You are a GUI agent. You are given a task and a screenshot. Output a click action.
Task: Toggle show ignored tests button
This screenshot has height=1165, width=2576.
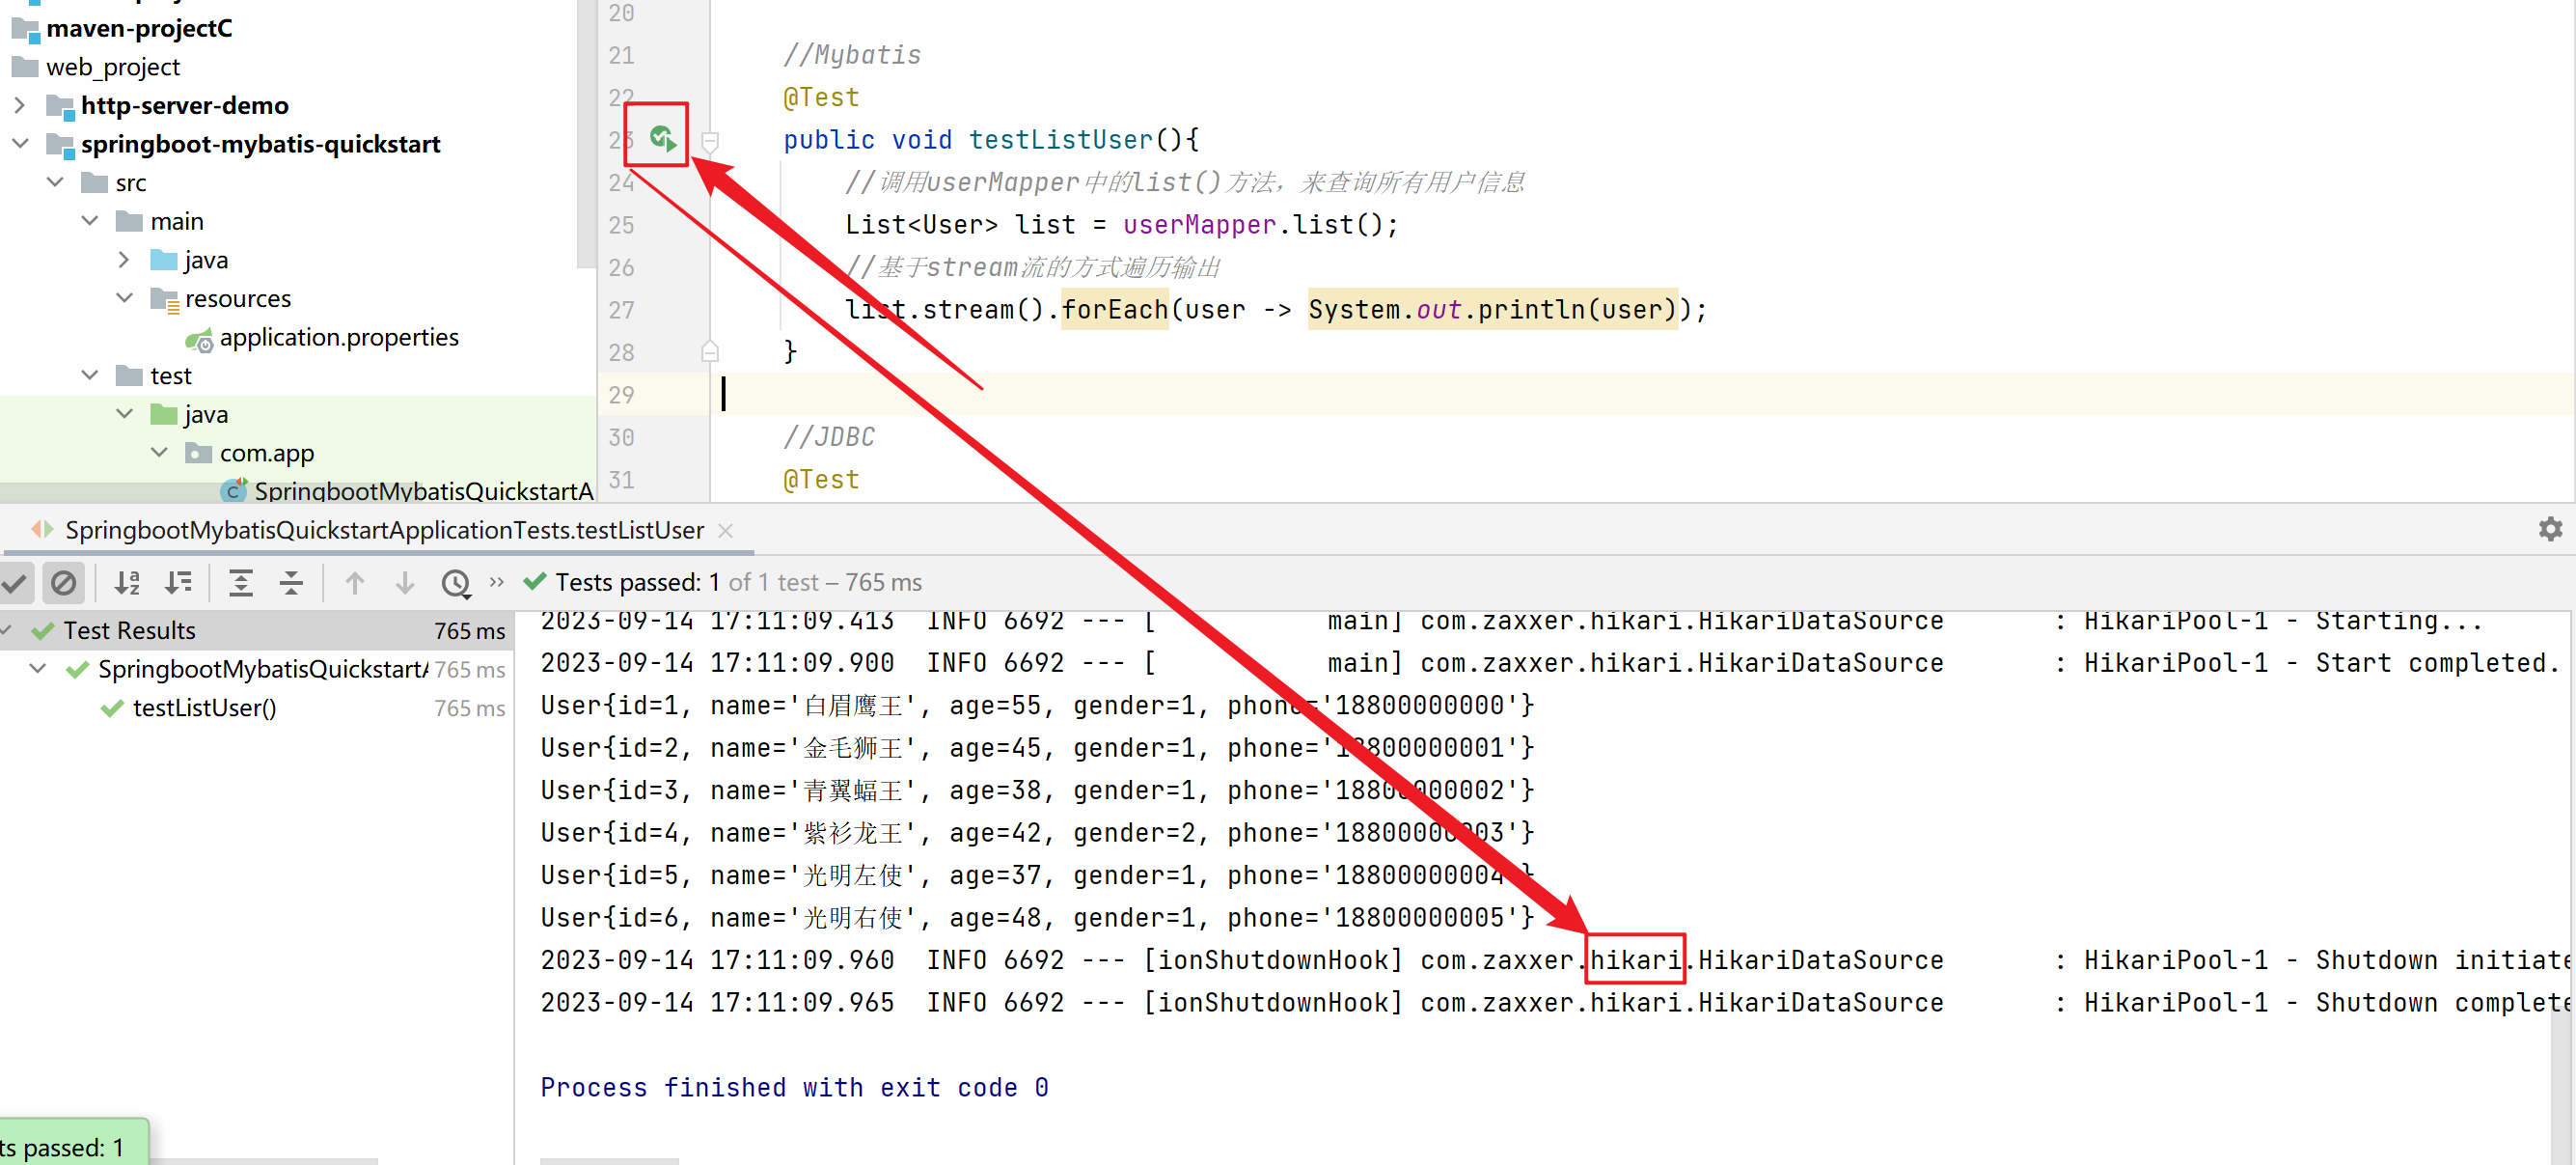point(63,583)
